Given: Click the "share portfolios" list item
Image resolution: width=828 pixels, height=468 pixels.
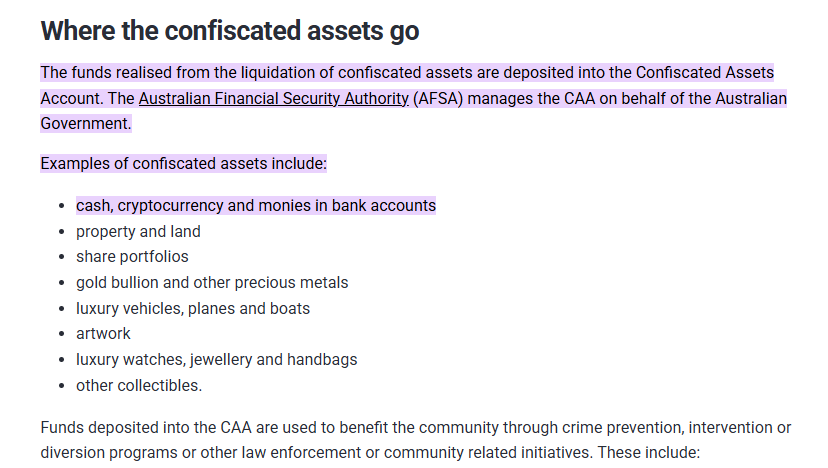Looking at the screenshot, I should coord(132,257).
